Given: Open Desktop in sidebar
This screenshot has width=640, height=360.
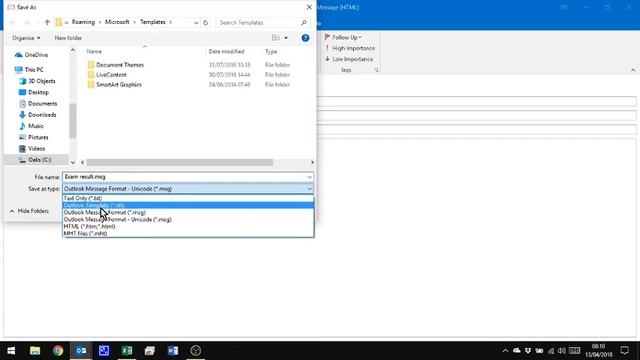Looking at the screenshot, I should pyautogui.click(x=34, y=92).
